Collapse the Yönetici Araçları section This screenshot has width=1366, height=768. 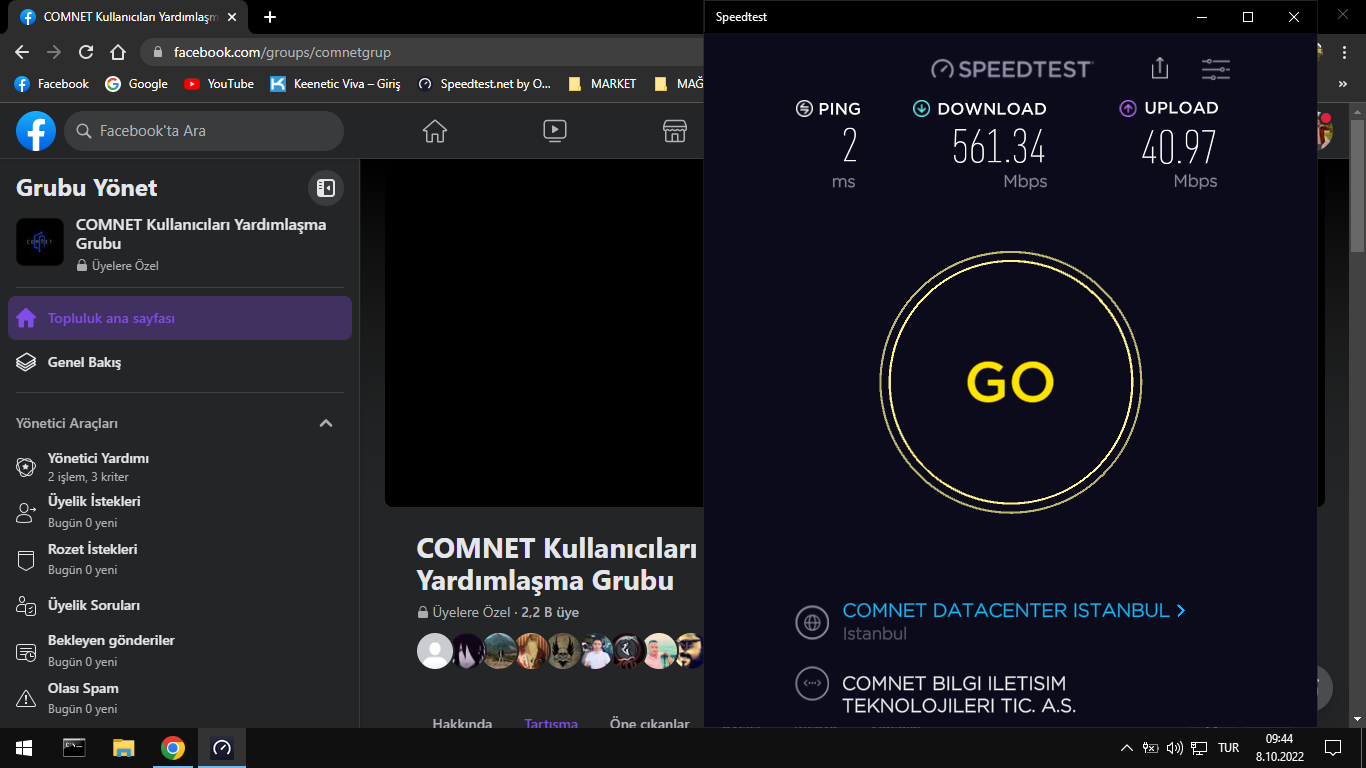pos(325,423)
